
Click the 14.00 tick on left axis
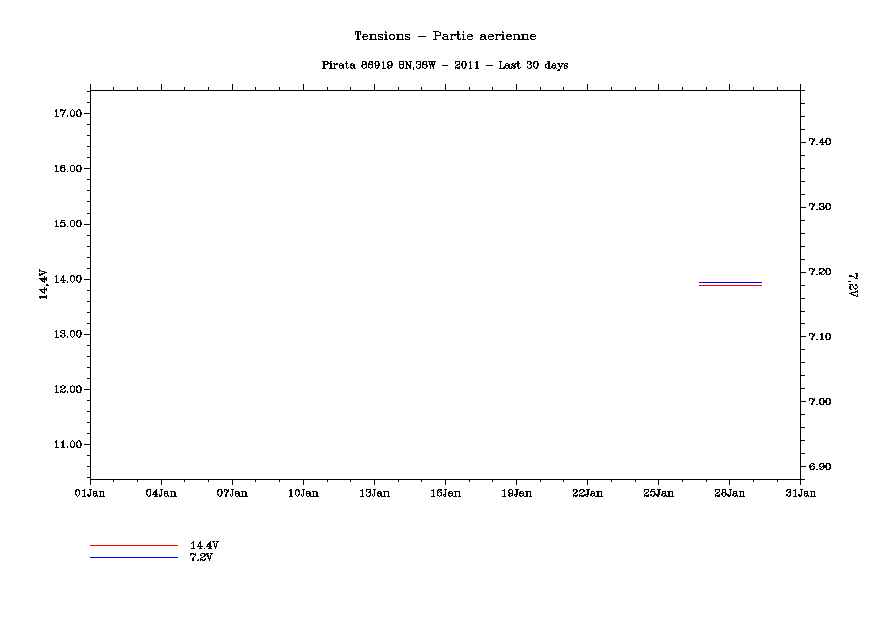pos(66,279)
